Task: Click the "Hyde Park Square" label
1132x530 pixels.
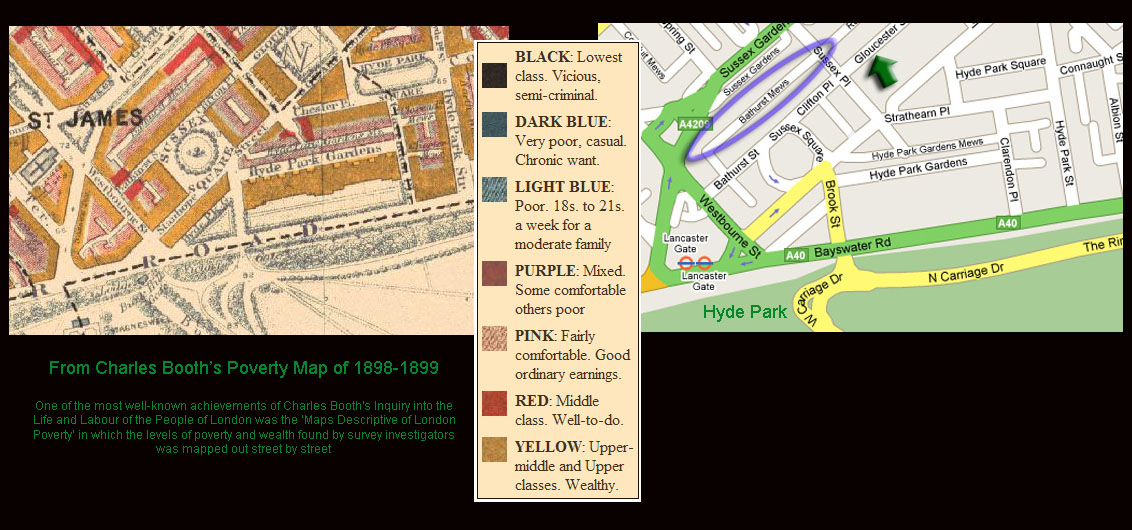Action: pyautogui.click(x=1001, y=69)
